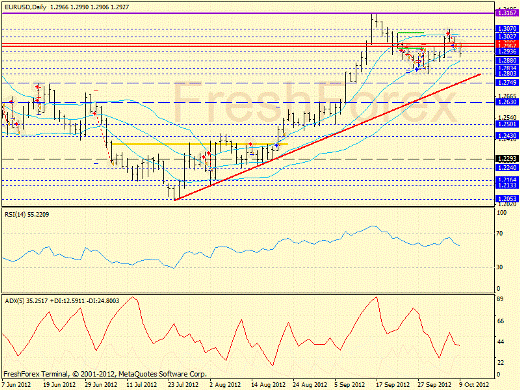
Task: Click the 1.2936 price level label
Action: pos(507,52)
